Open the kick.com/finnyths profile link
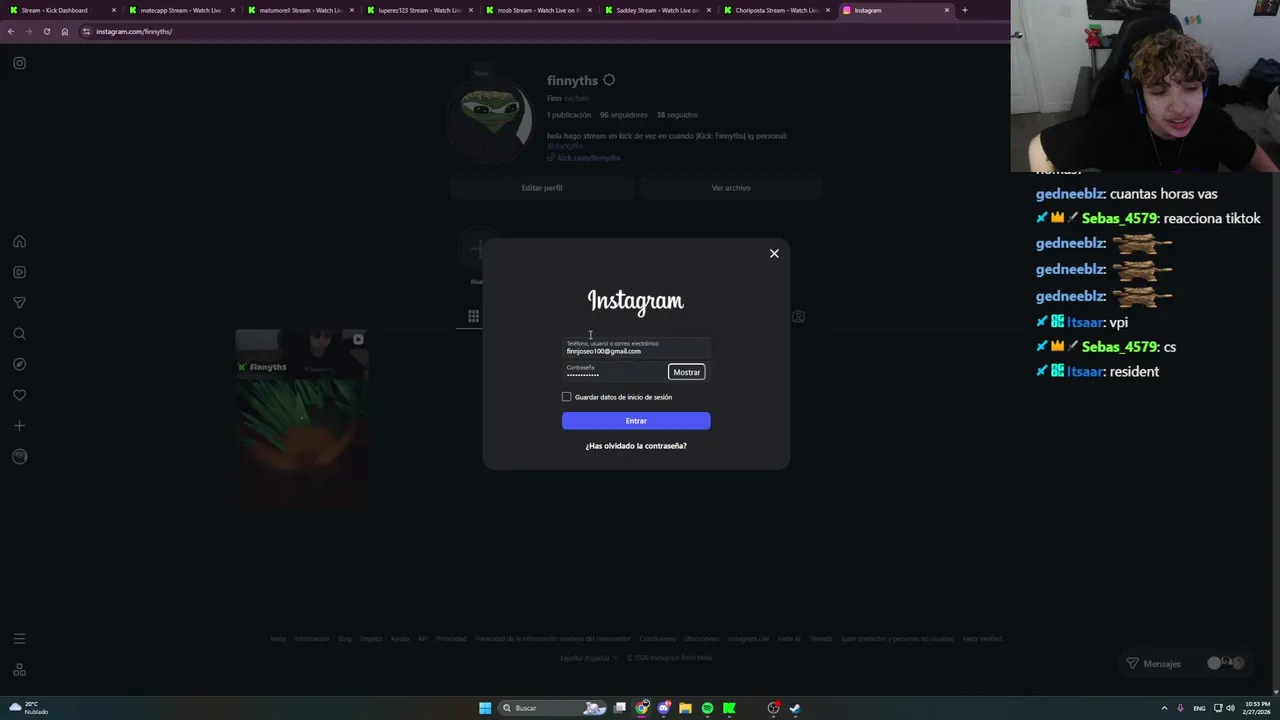The width and height of the screenshot is (1280, 720). (589, 158)
